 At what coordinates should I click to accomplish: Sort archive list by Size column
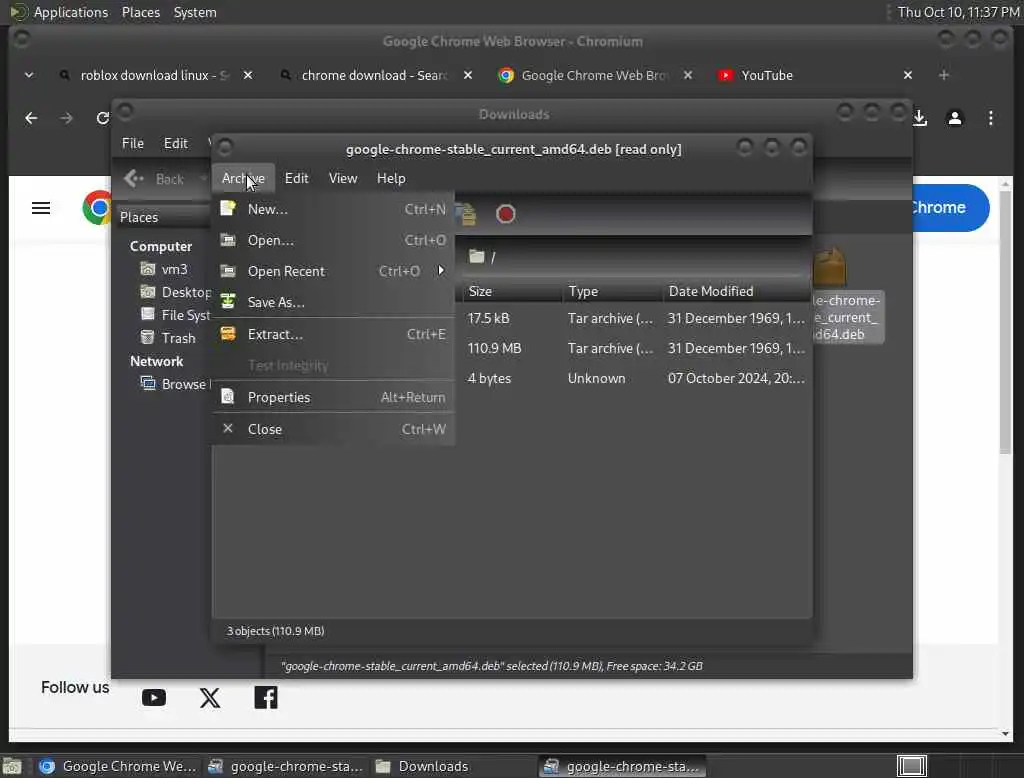pos(513,291)
